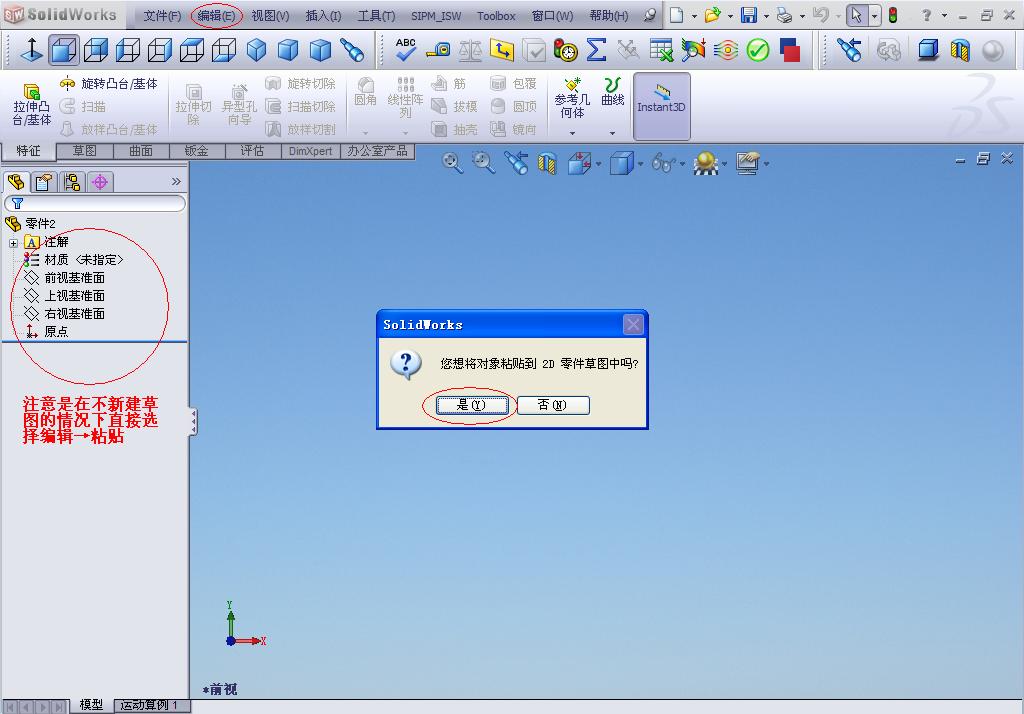Screen dimensions: 1024x714
Task: Open the view settings monitor dropdown
Action: click(x=766, y=163)
